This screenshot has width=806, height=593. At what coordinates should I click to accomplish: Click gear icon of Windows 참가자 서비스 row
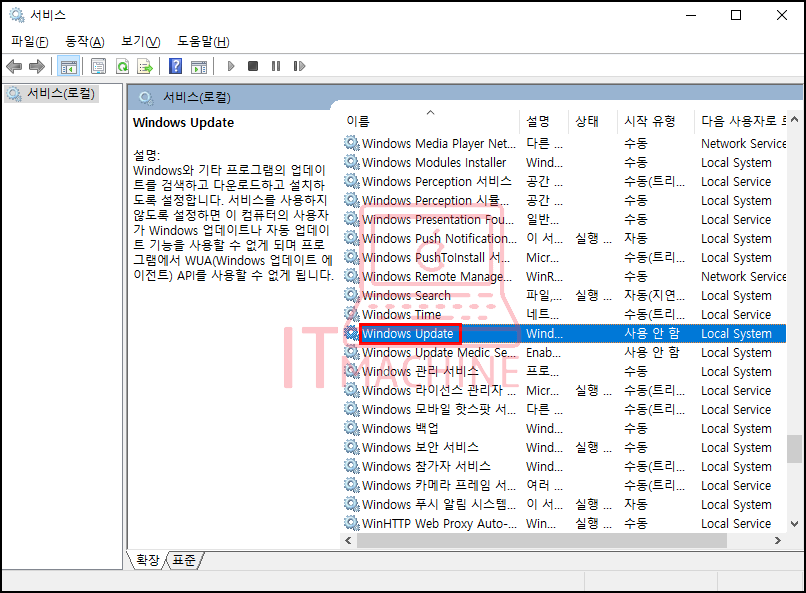[352, 466]
